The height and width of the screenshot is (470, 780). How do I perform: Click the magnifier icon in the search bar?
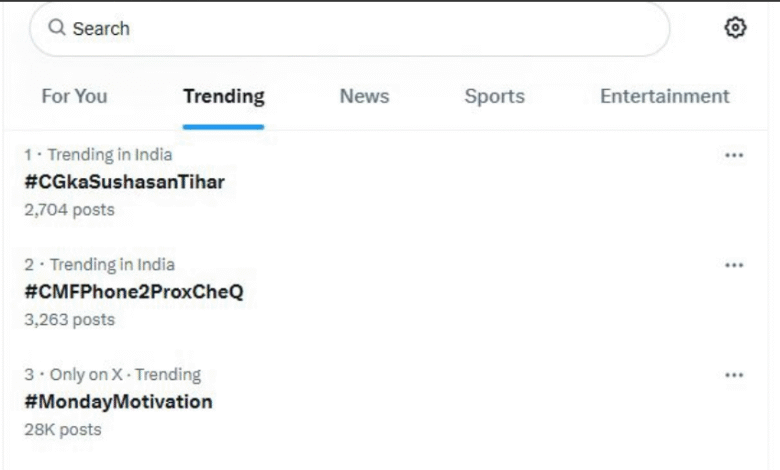(x=57, y=28)
